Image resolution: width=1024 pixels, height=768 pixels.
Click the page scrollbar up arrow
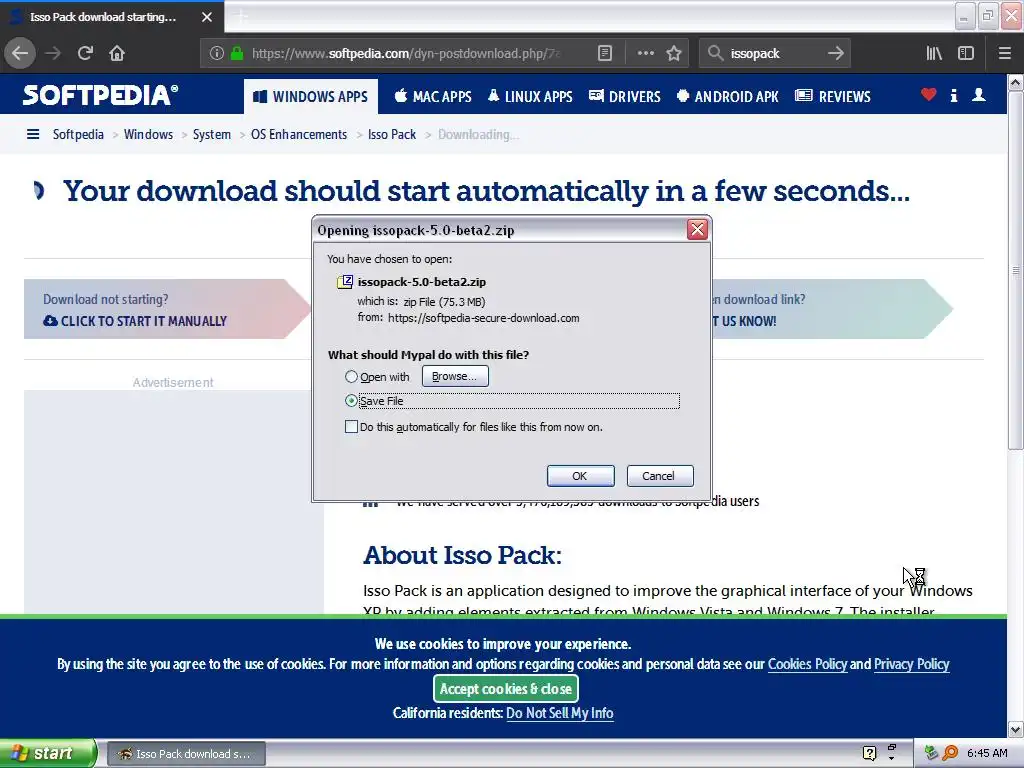point(1016,83)
